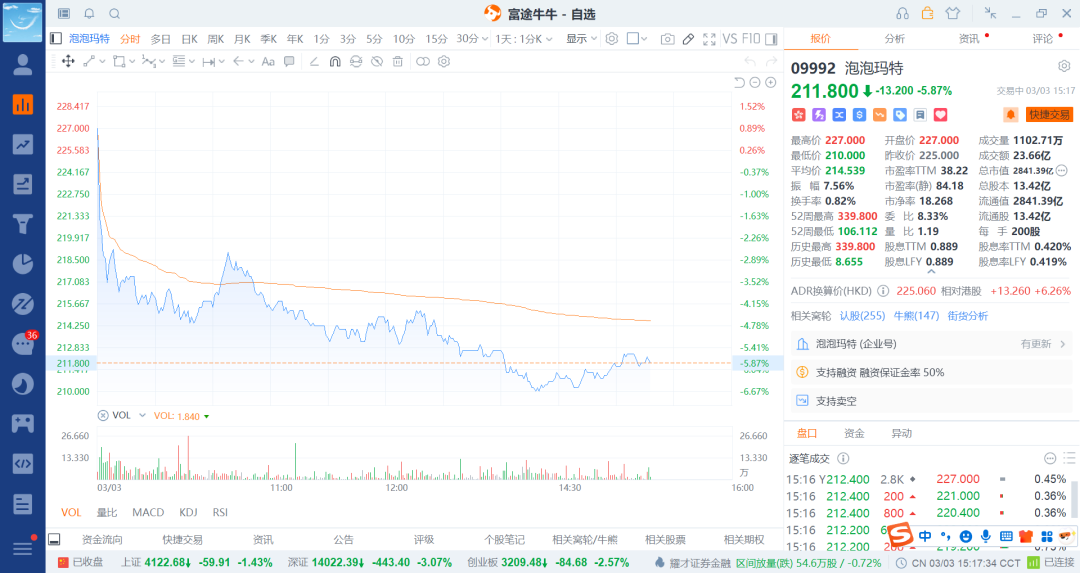The height and width of the screenshot is (573, 1080).
Task: Remove the VOL indicator with X circle
Action: tap(103, 415)
